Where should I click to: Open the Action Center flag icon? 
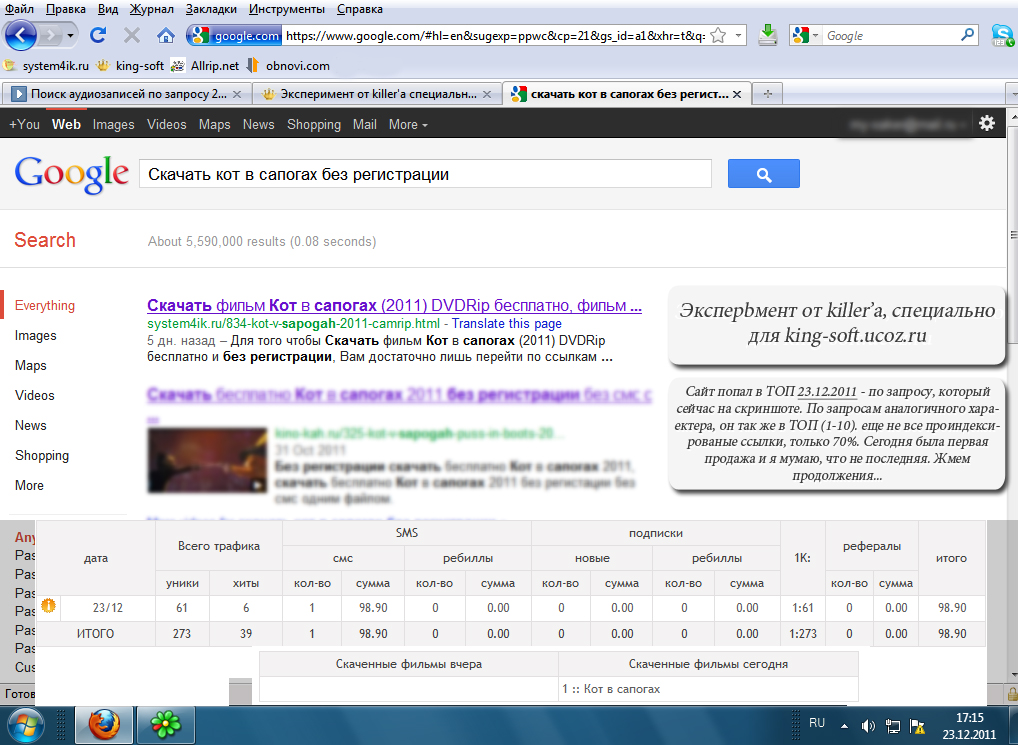(x=917, y=726)
